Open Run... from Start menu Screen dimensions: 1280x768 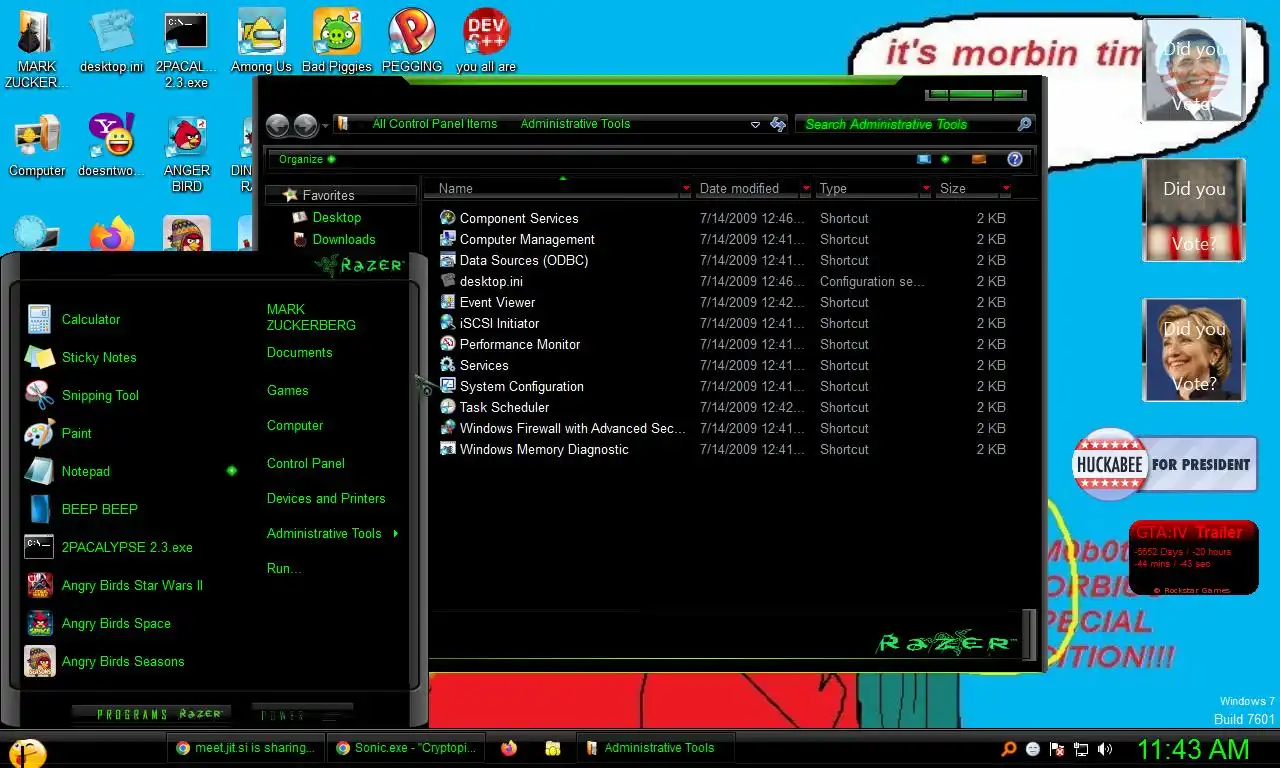pos(284,568)
